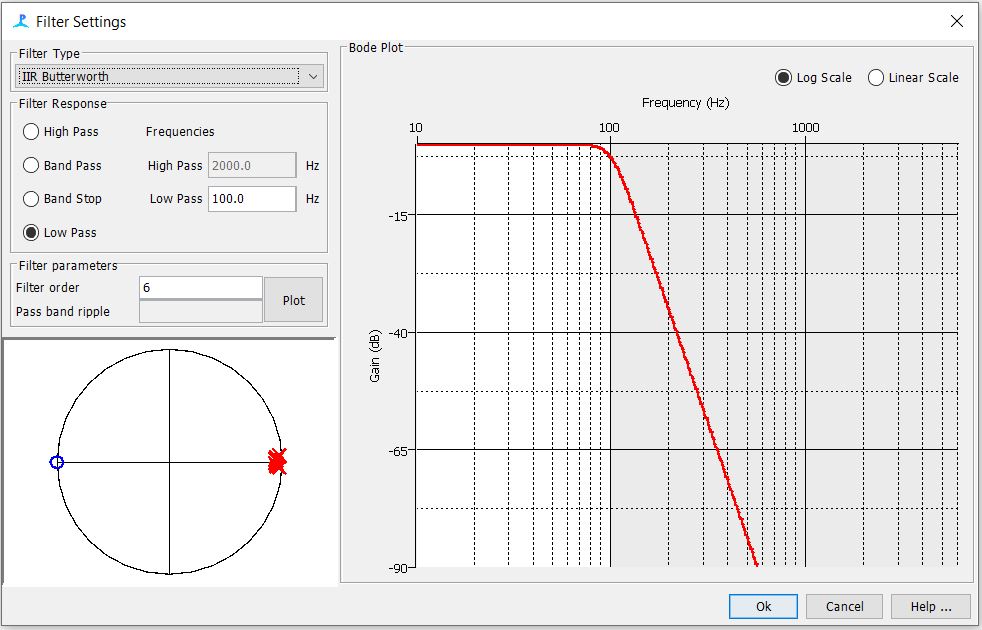982x630 pixels.
Task: Focus the Low Pass frequency field showing 100.0
Action: click(x=251, y=199)
